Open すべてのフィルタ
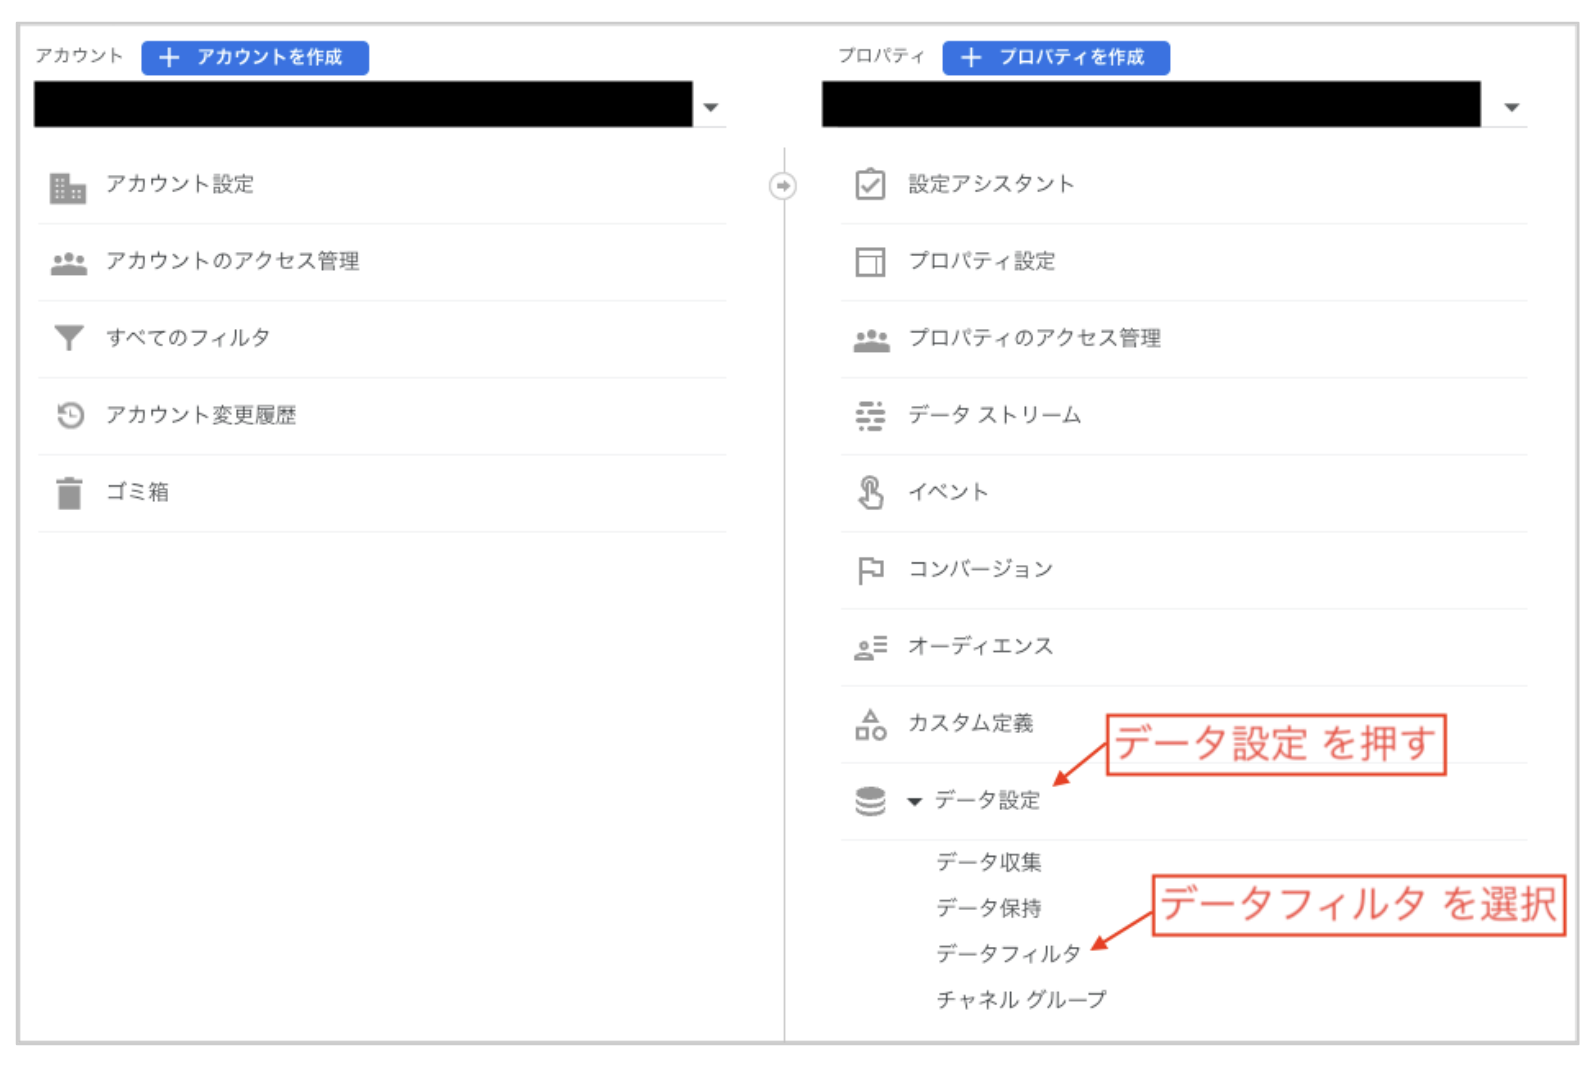The width and height of the screenshot is (1596, 1076). tap(188, 338)
